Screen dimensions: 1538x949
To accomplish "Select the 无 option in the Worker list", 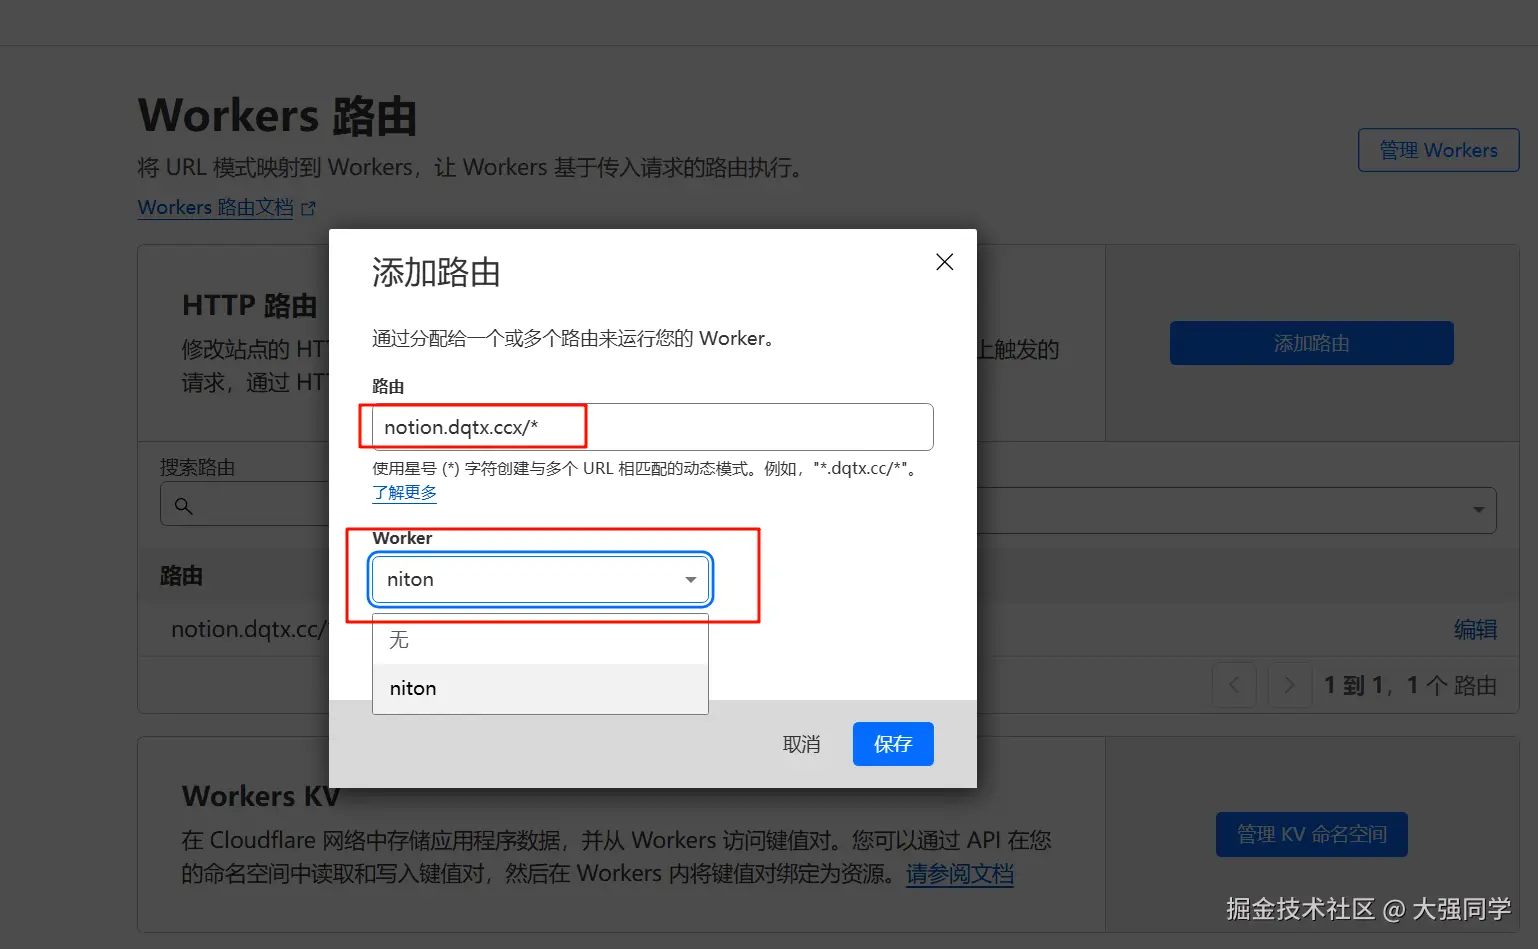I will coord(540,640).
